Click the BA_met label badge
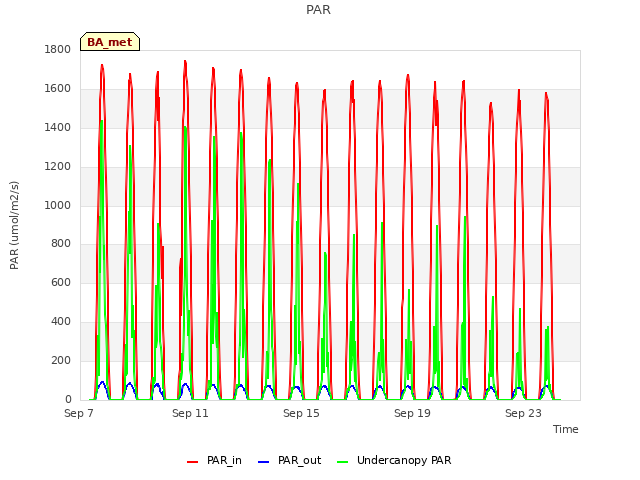The height and width of the screenshot is (480, 640). [110, 42]
